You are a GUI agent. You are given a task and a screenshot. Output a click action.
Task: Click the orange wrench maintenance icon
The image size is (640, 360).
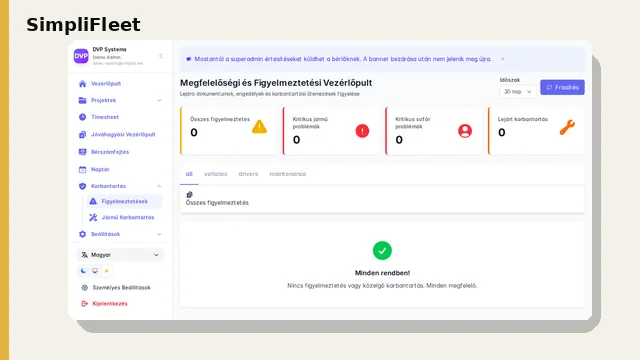click(567, 127)
